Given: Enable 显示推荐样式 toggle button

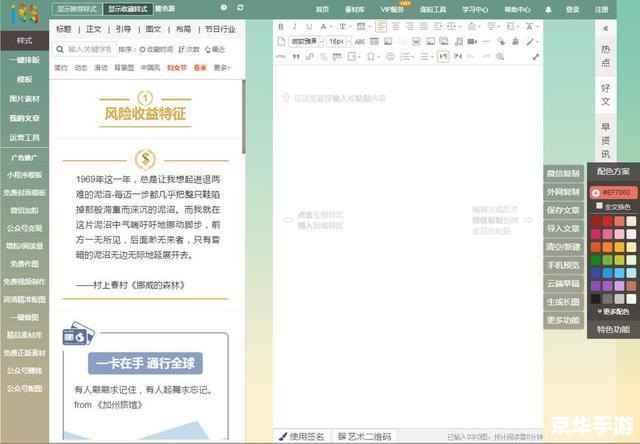Looking at the screenshot, I should (x=77, y=9).
